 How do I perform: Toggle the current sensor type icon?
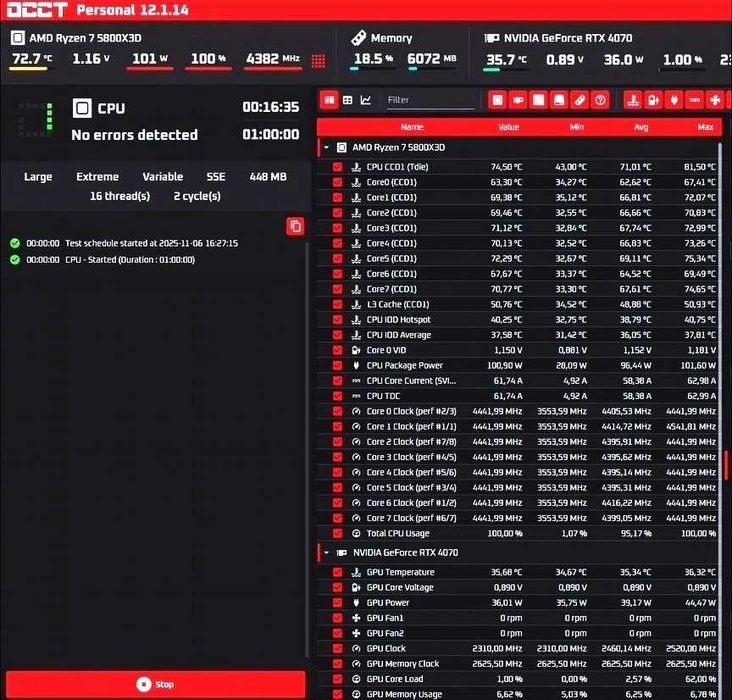[x=695, y=100]
